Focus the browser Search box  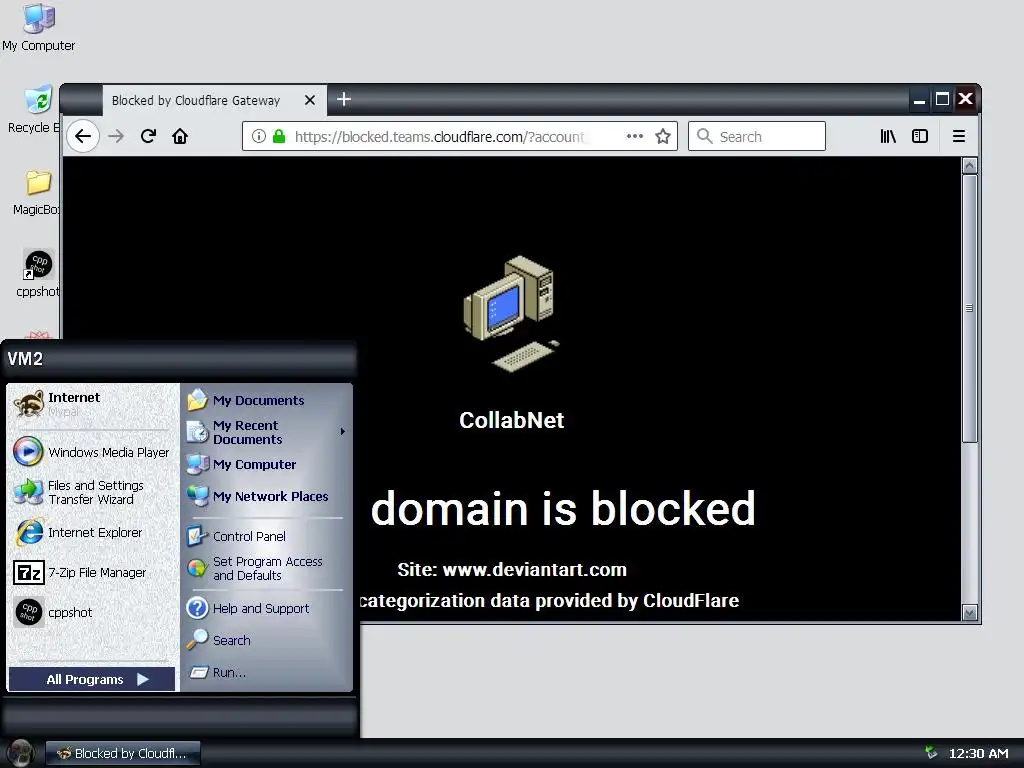pyautogui.click(x=756, y=136)
